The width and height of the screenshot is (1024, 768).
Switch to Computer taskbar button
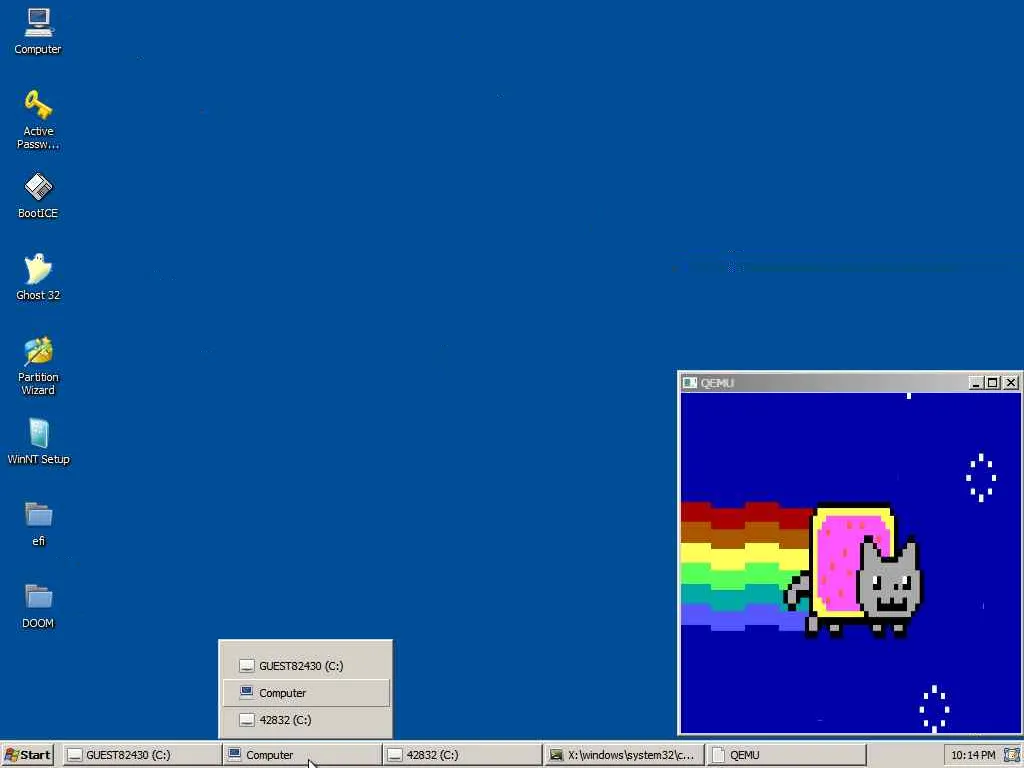click(302, 755)
